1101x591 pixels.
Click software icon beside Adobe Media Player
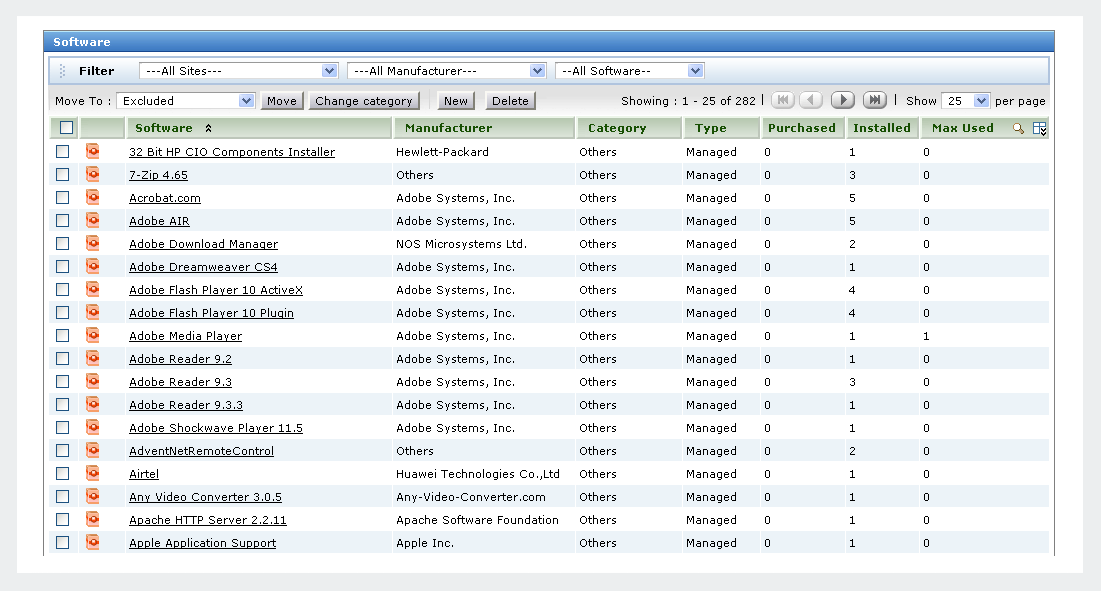(x=92, y=336)
